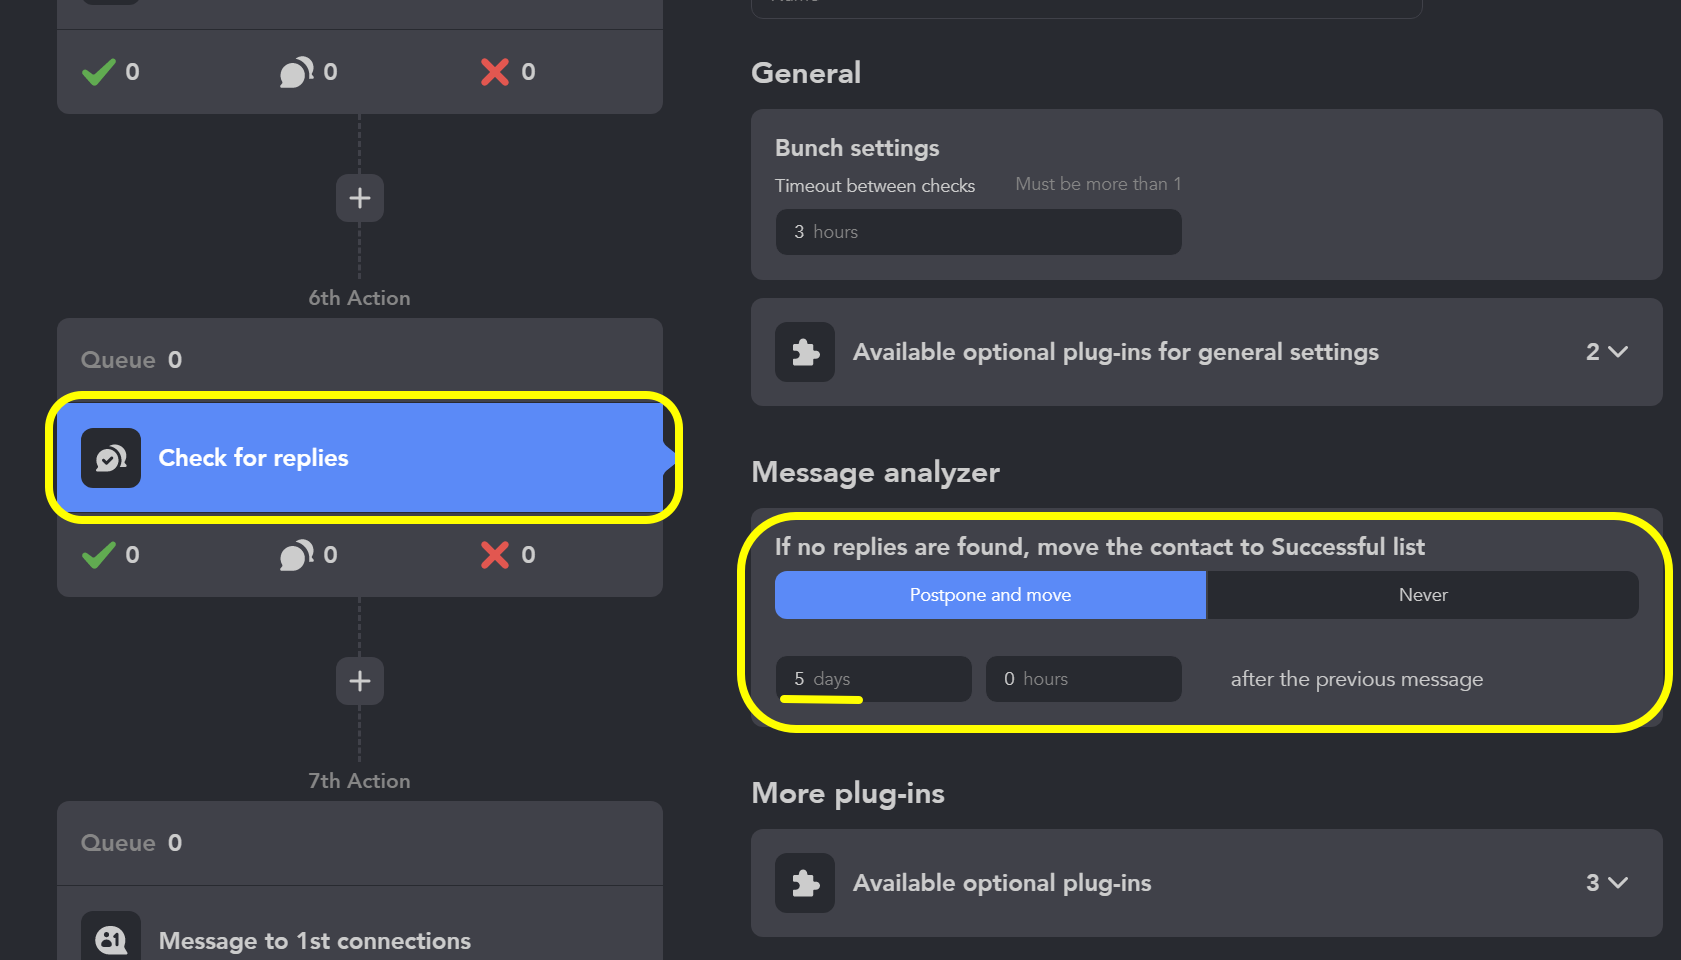Select the Check for replies action card

[360, 458]
